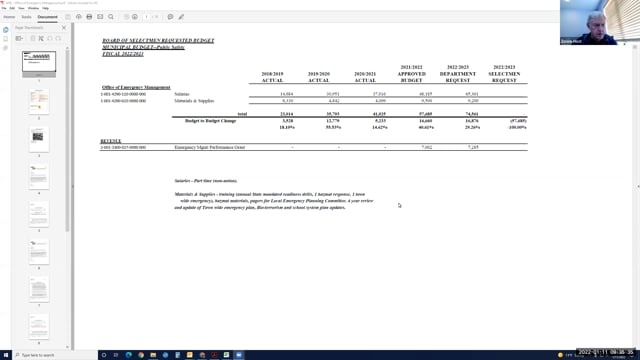This screenshot has height=360, width=640.
Task: Click the Materials & Supplies row label
Action: click(194, 101)
